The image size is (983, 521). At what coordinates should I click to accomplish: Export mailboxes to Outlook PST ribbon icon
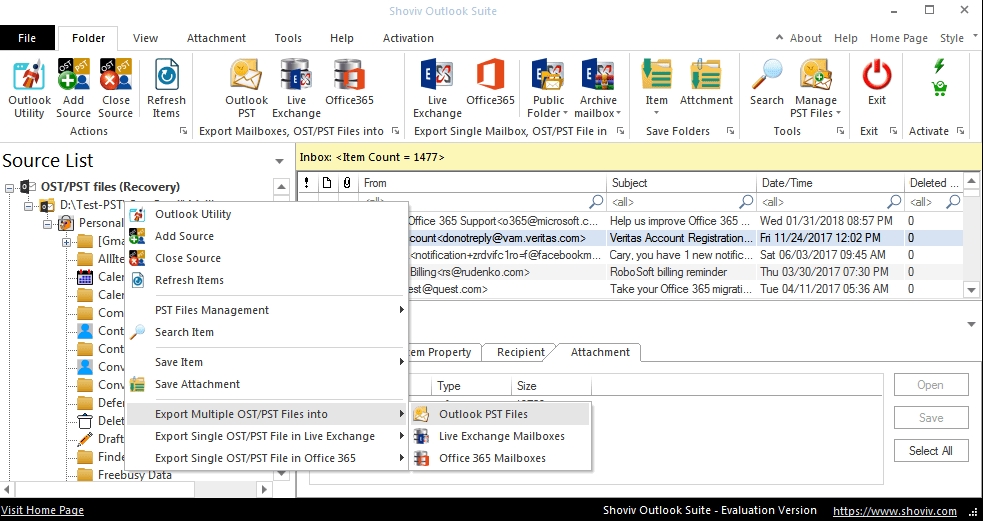click(x=246, y=89)
